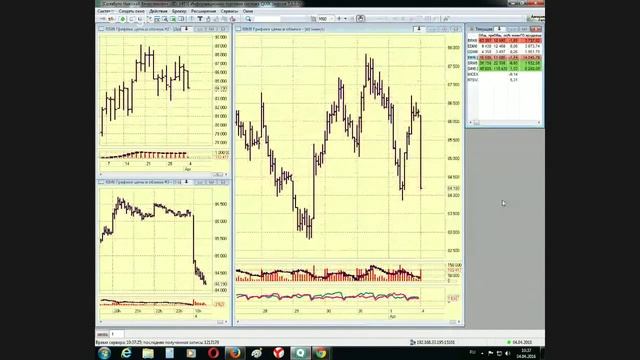This screenshot has width=640, height=360.
Task: Click the main chart scrollbar right arrow
Action: point(459,322)
